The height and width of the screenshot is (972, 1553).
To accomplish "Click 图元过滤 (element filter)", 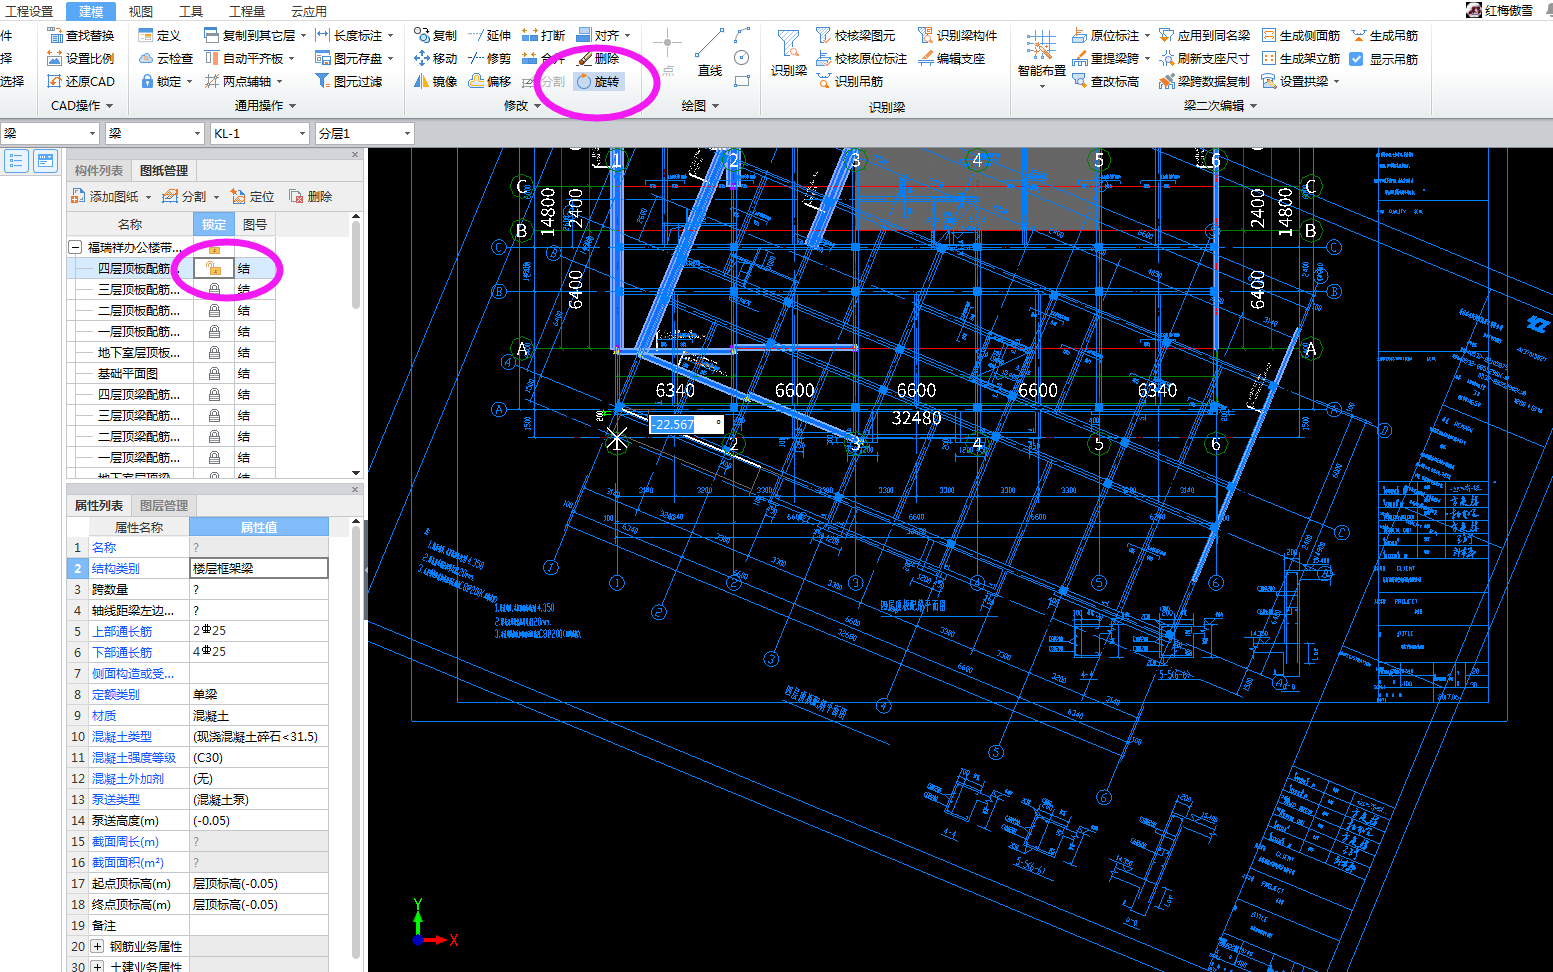I will pyautogui.click(x=349, y=81).
